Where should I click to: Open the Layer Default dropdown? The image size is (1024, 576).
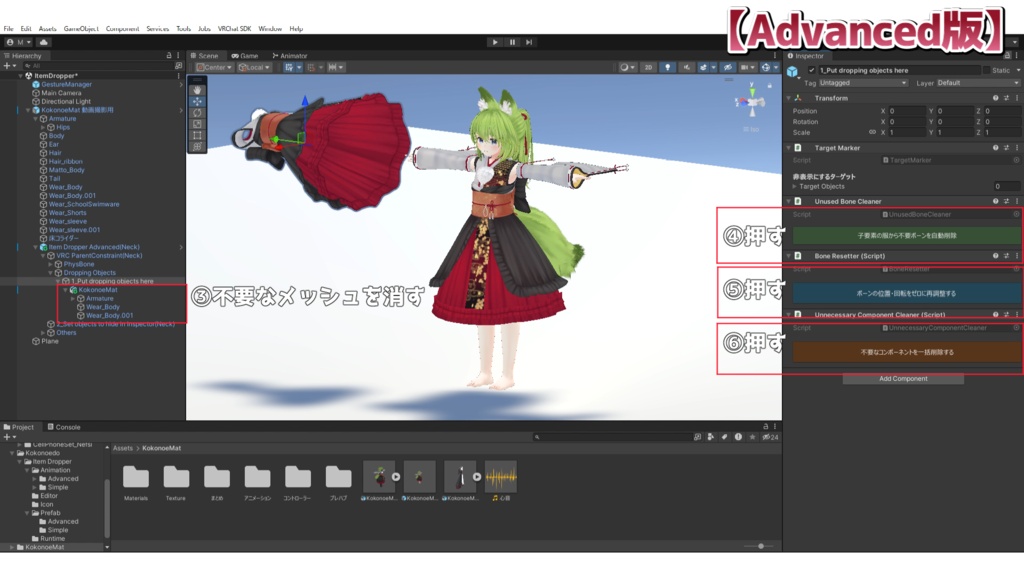coord(978,83)
